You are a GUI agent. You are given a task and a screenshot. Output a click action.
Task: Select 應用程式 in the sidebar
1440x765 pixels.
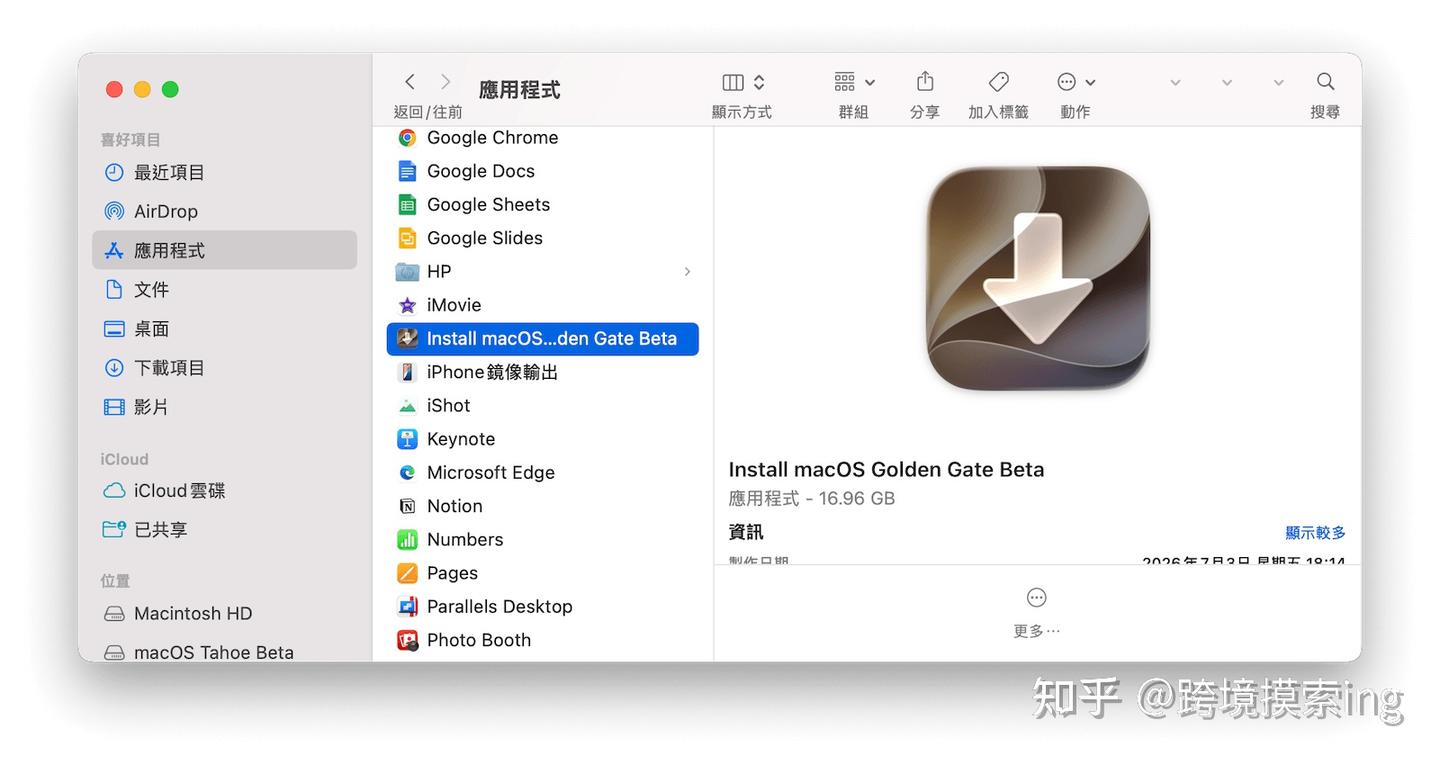[x=224, y=250]
